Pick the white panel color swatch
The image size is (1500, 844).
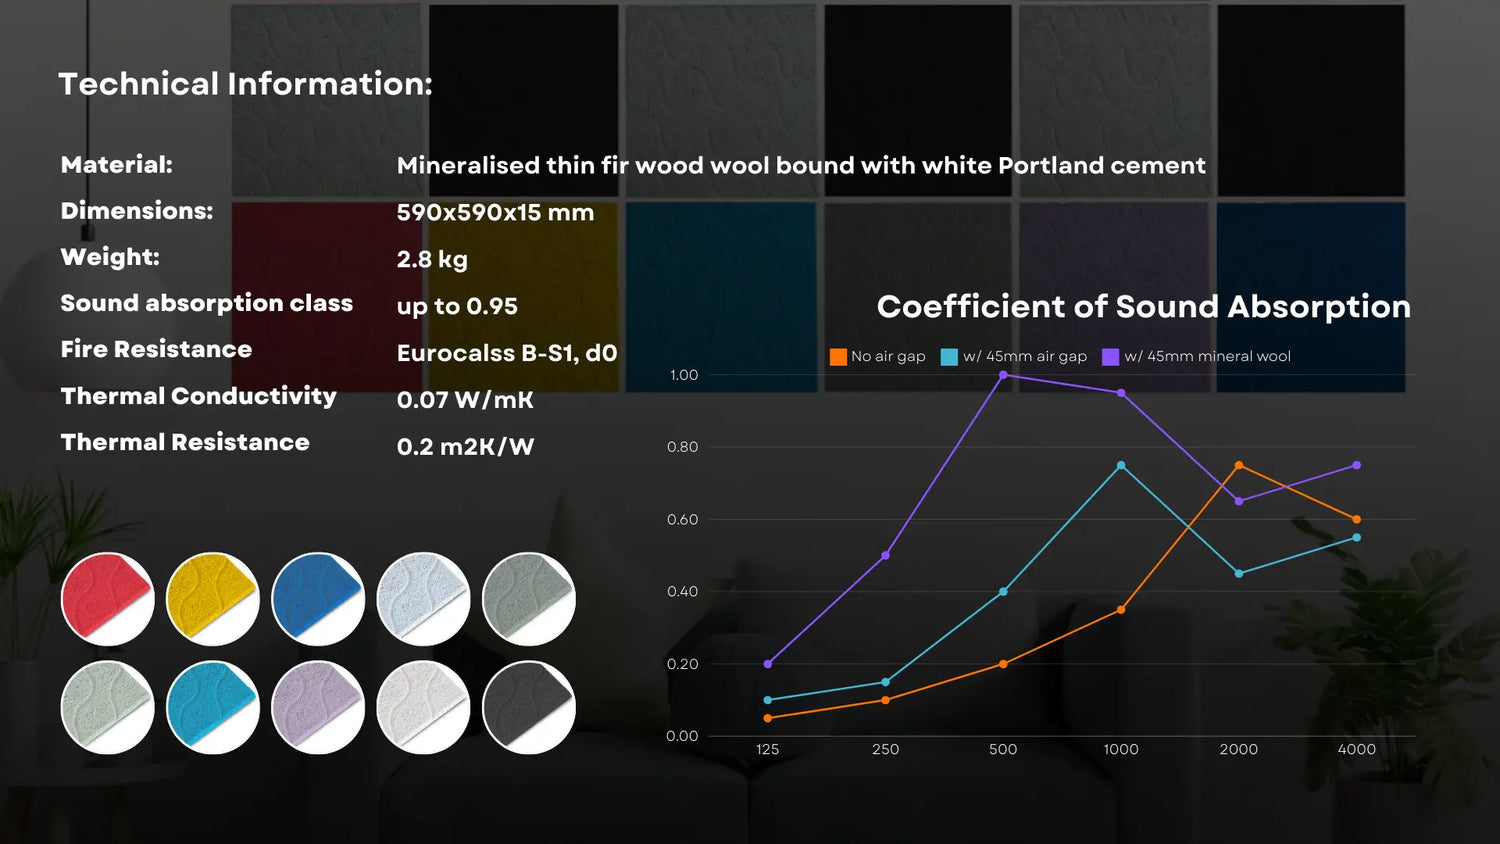point(422,707)
